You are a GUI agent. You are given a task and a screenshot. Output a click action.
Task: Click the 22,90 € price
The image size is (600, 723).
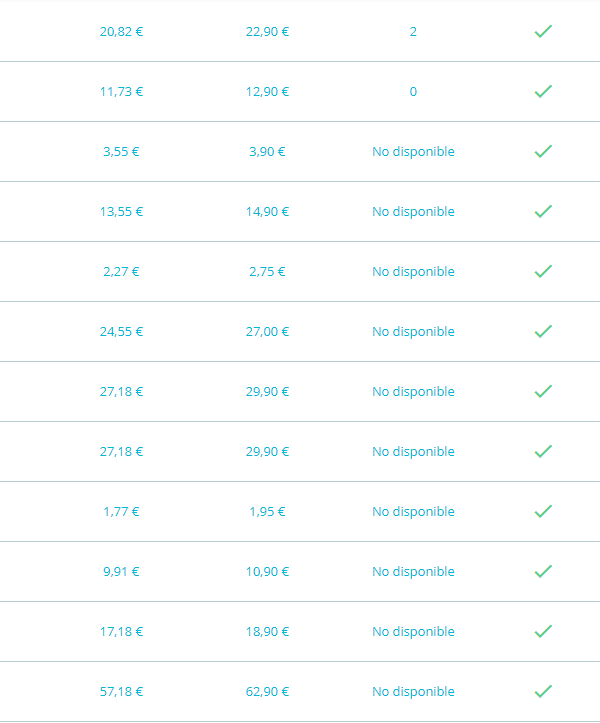tap(267, 31)
